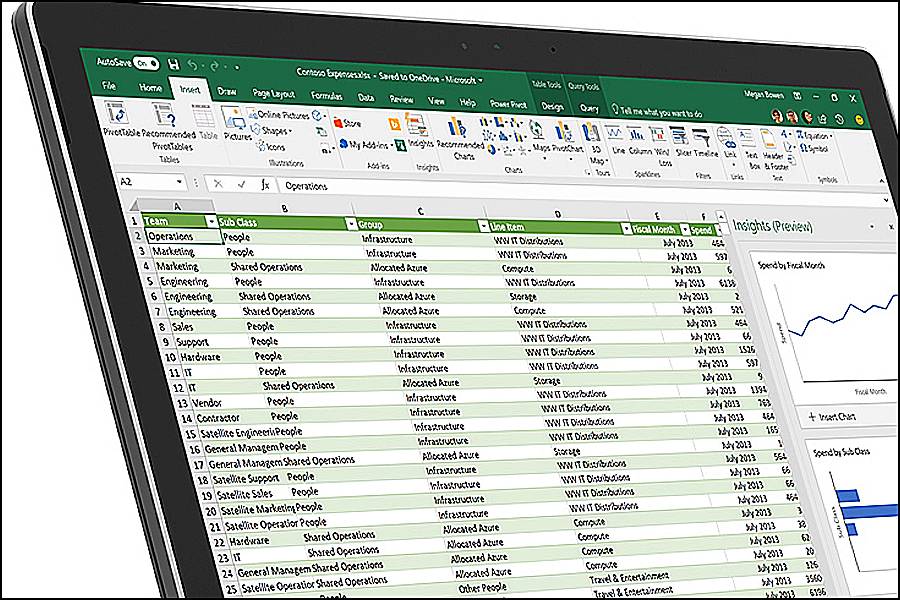This screenshot has width=900, height=600.
Task: Switch to the Formulas tab
Action: (x=326, y=96)
